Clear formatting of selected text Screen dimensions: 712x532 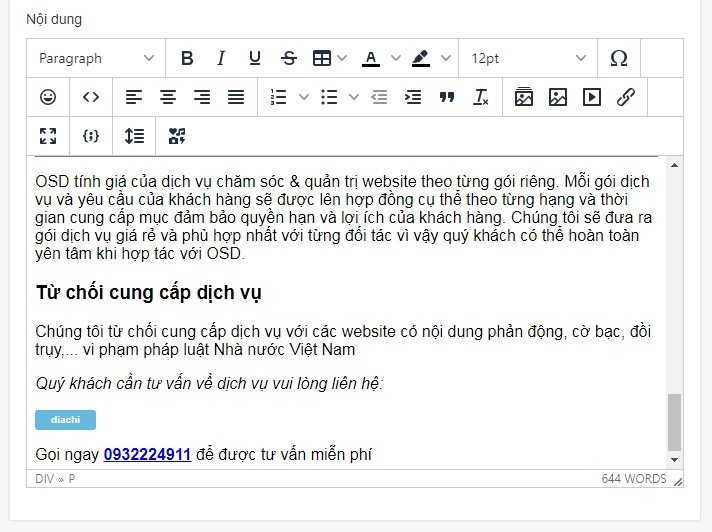point(481,97)
